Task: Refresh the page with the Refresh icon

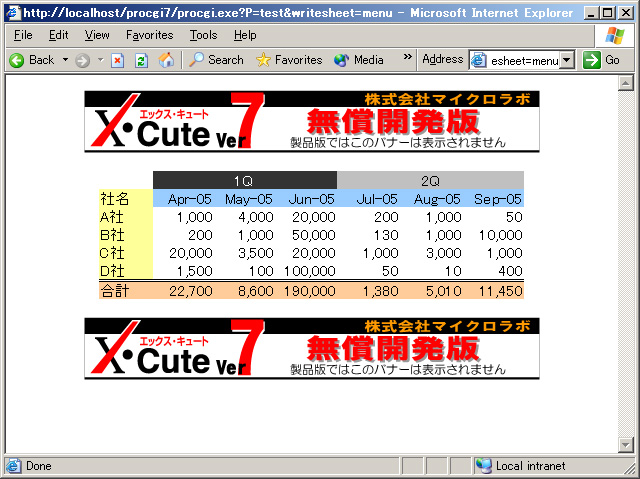Action: tap(141, 60)
